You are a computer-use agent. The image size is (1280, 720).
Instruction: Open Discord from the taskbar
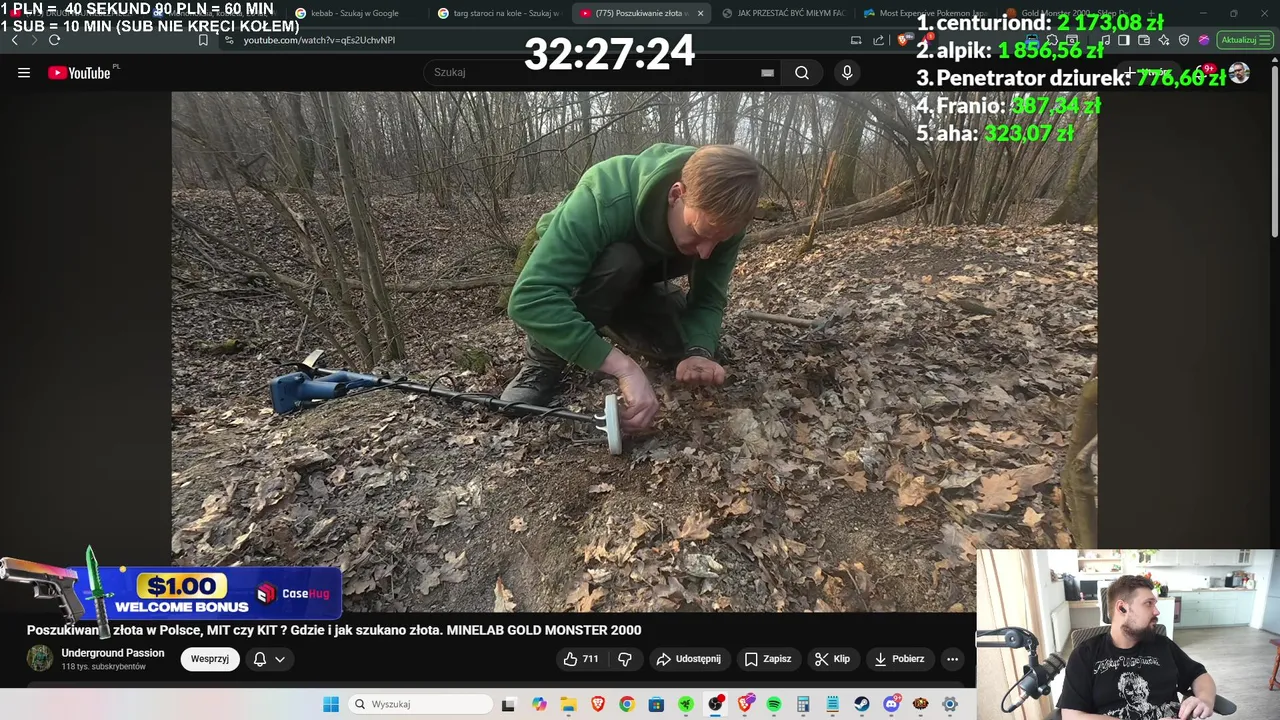click(x=891, y=704)
